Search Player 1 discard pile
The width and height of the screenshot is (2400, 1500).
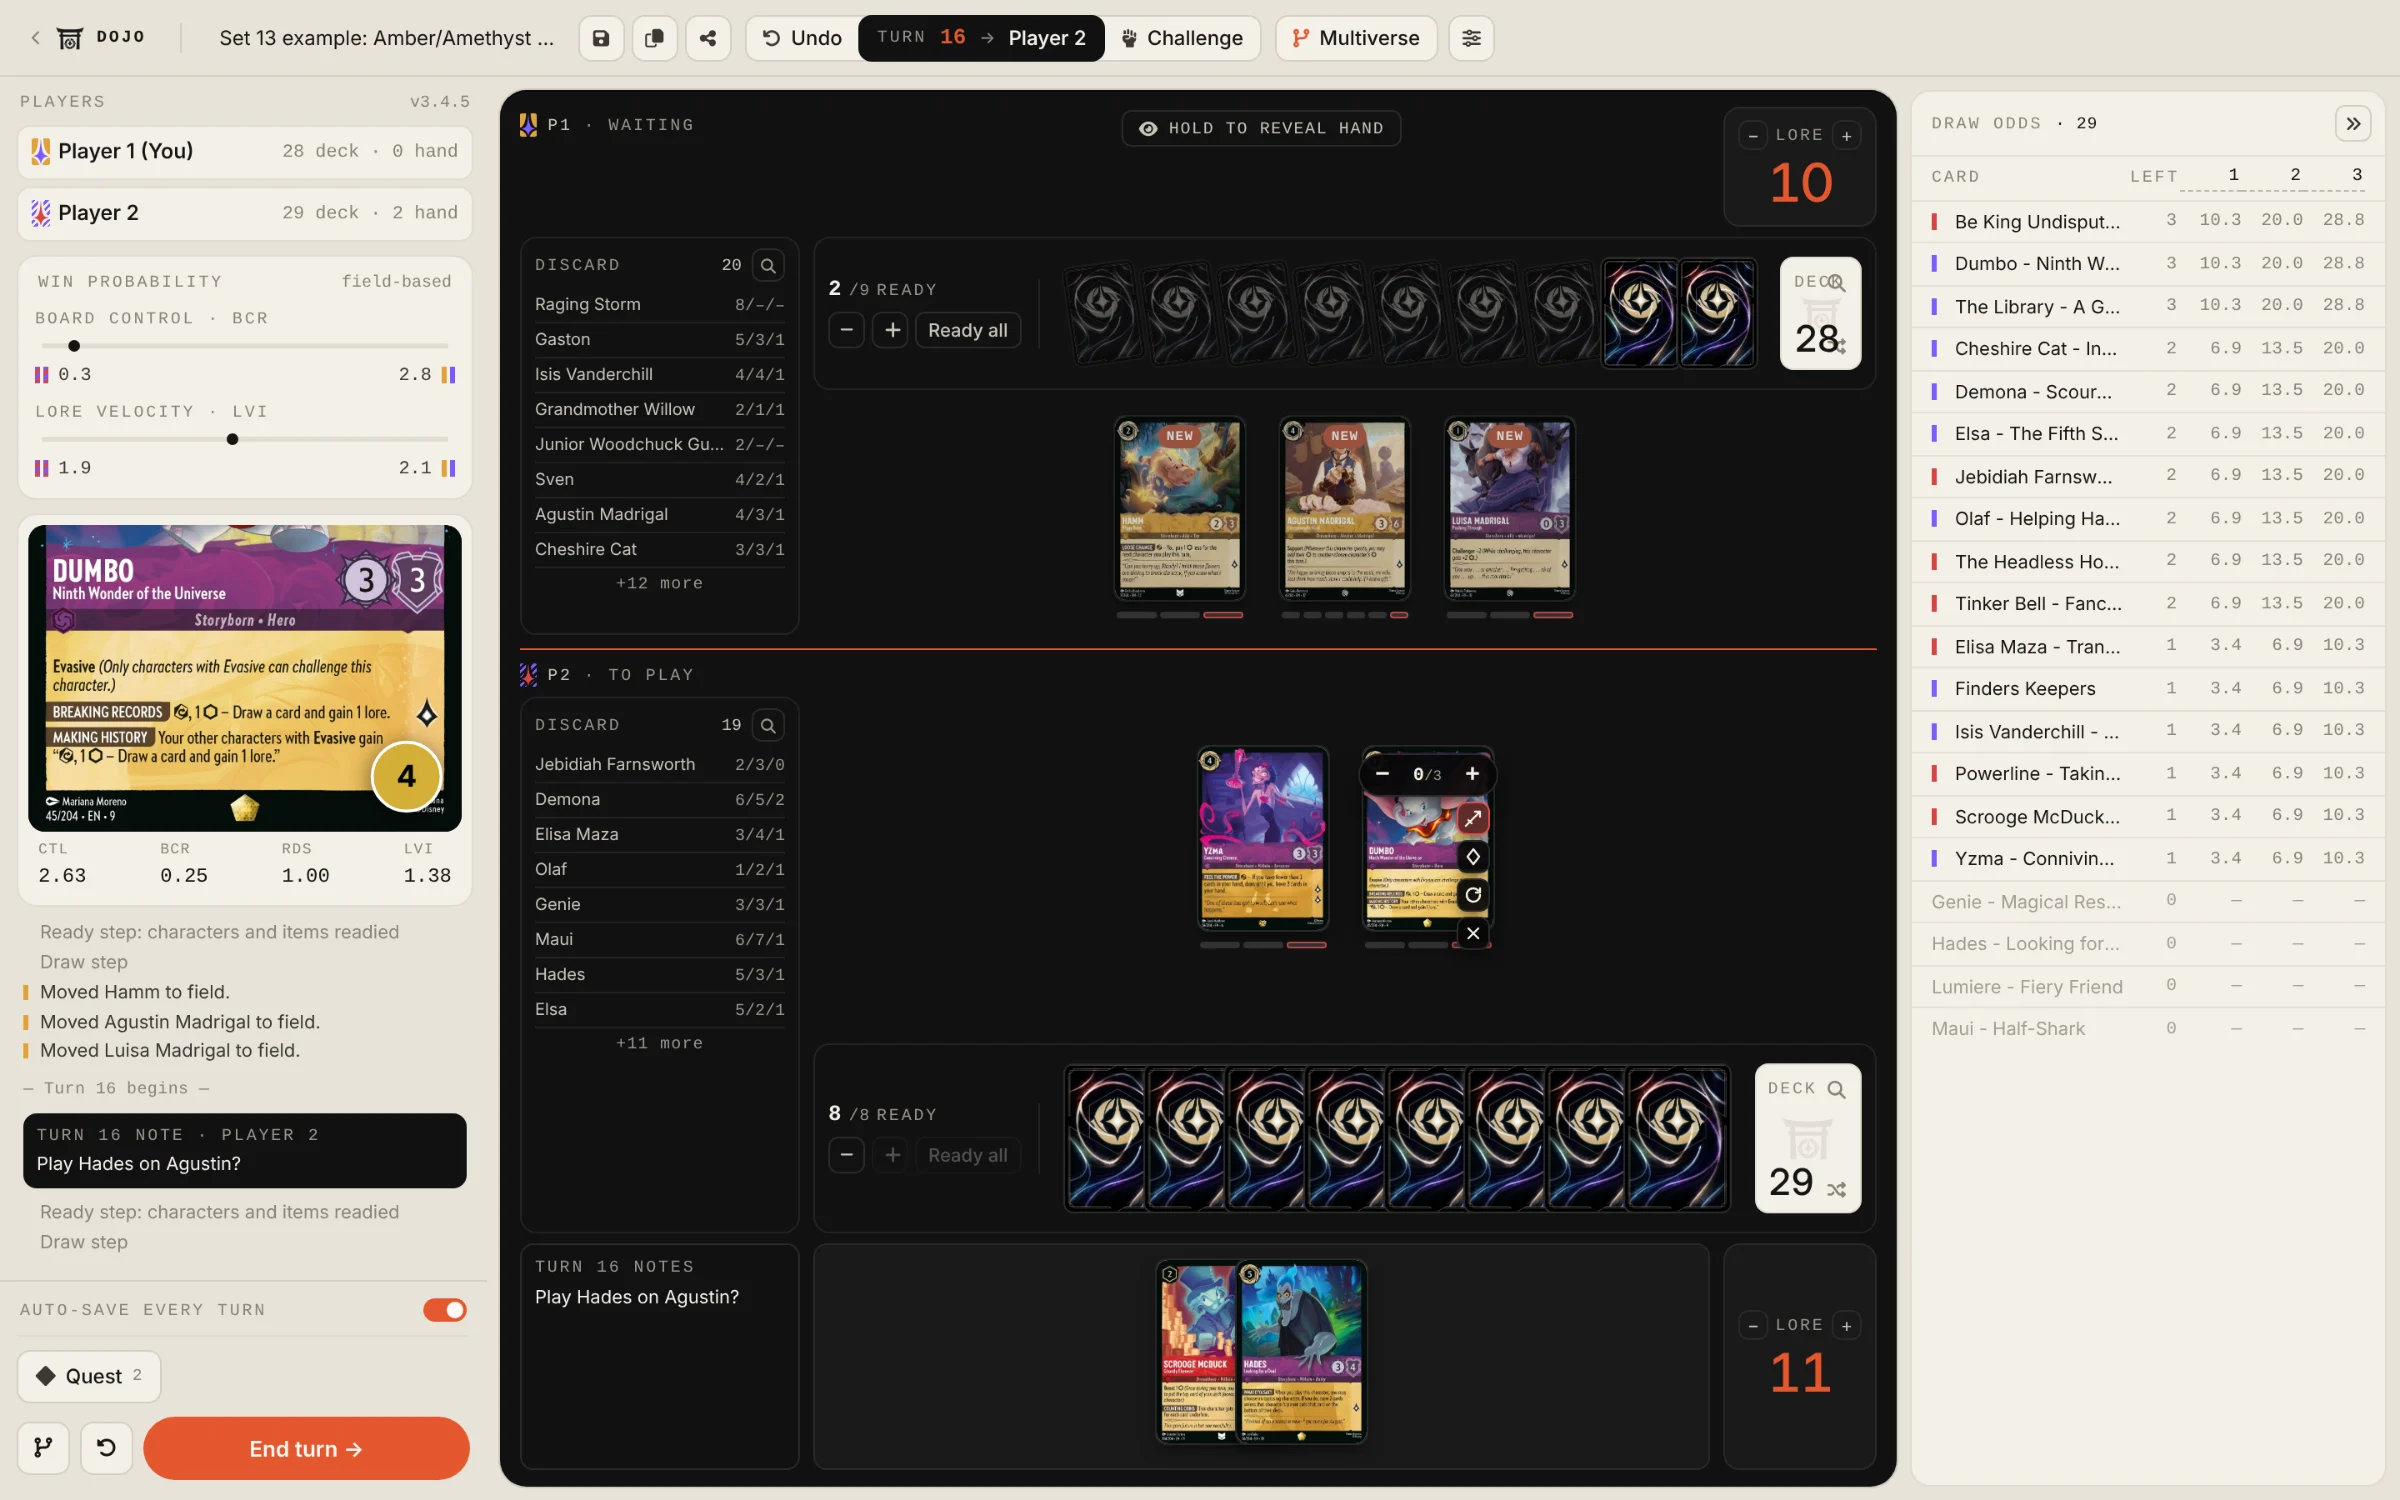[x=768, y=265]
